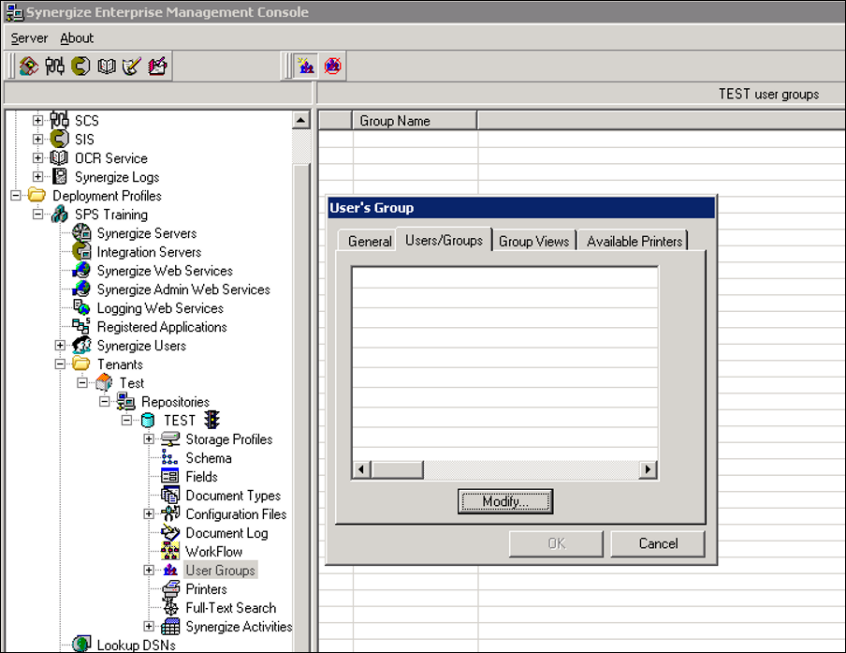This screenshot has width=846, height=653.
Task: Click the yellow SIS toolbar icon
Action: pos(81,66)
